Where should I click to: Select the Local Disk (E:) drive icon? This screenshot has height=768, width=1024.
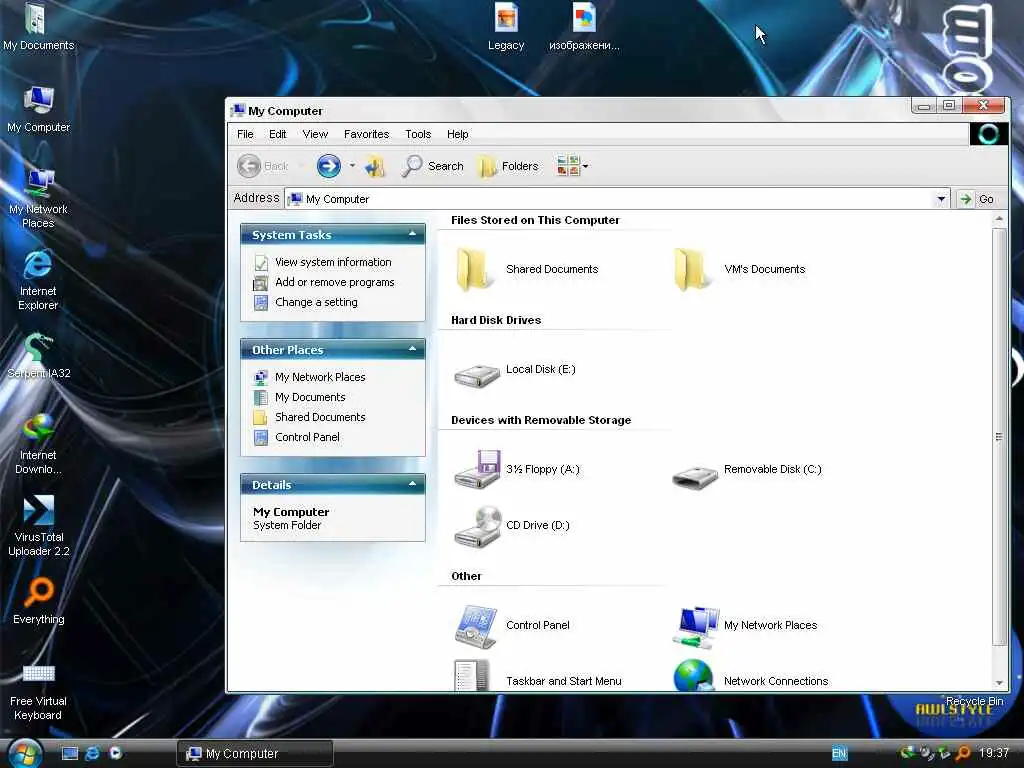477,376
